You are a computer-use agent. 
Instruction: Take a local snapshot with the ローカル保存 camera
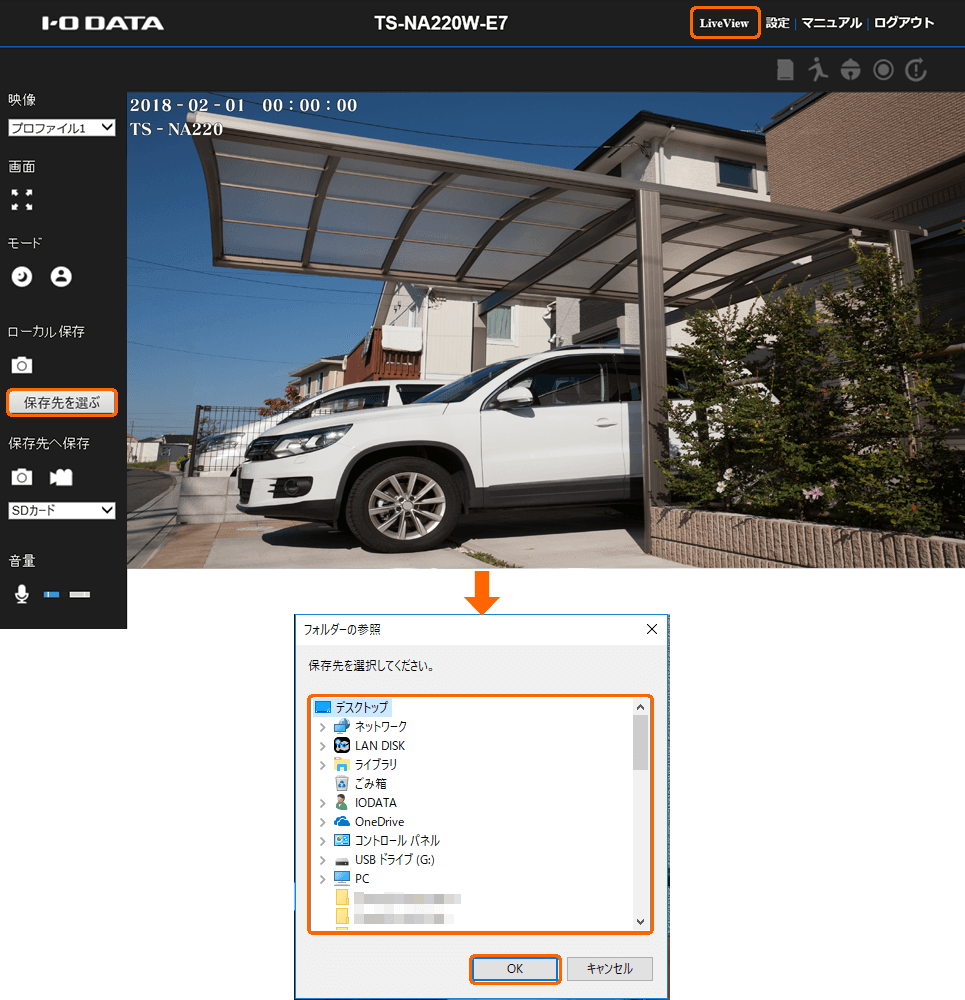(22, 366)
